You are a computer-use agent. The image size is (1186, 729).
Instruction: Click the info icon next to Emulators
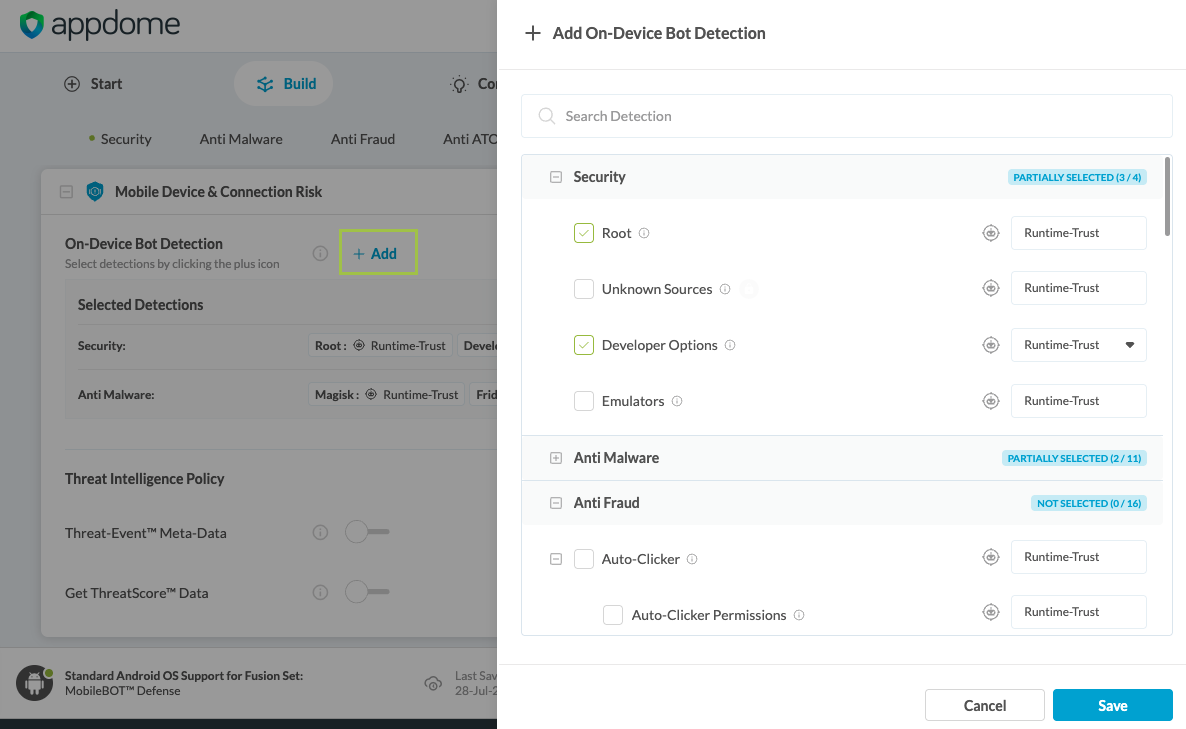click(677, 401)
